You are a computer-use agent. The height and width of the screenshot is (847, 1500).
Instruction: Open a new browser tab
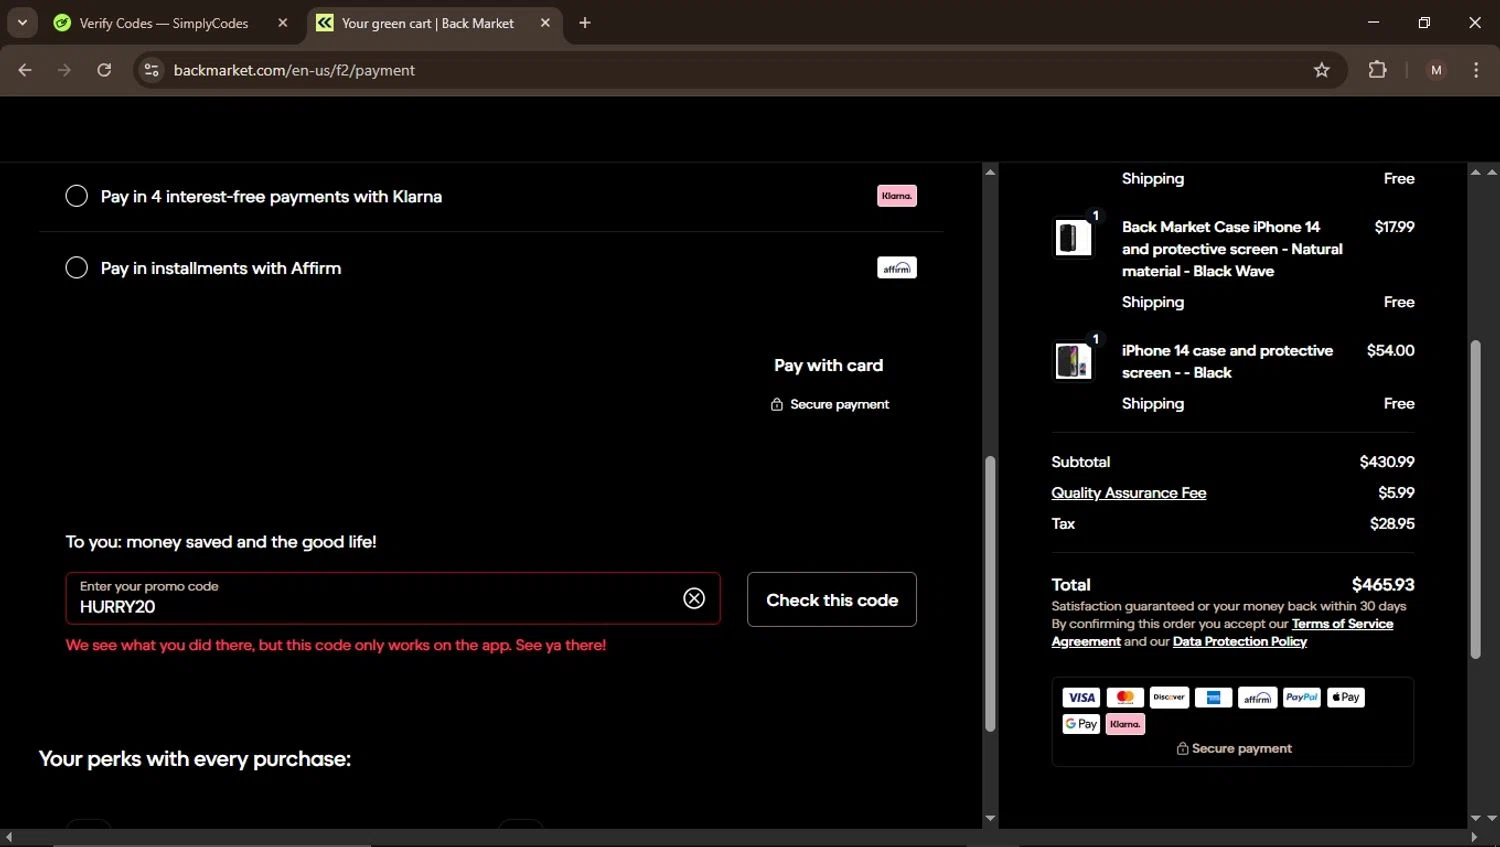(585, 23)
